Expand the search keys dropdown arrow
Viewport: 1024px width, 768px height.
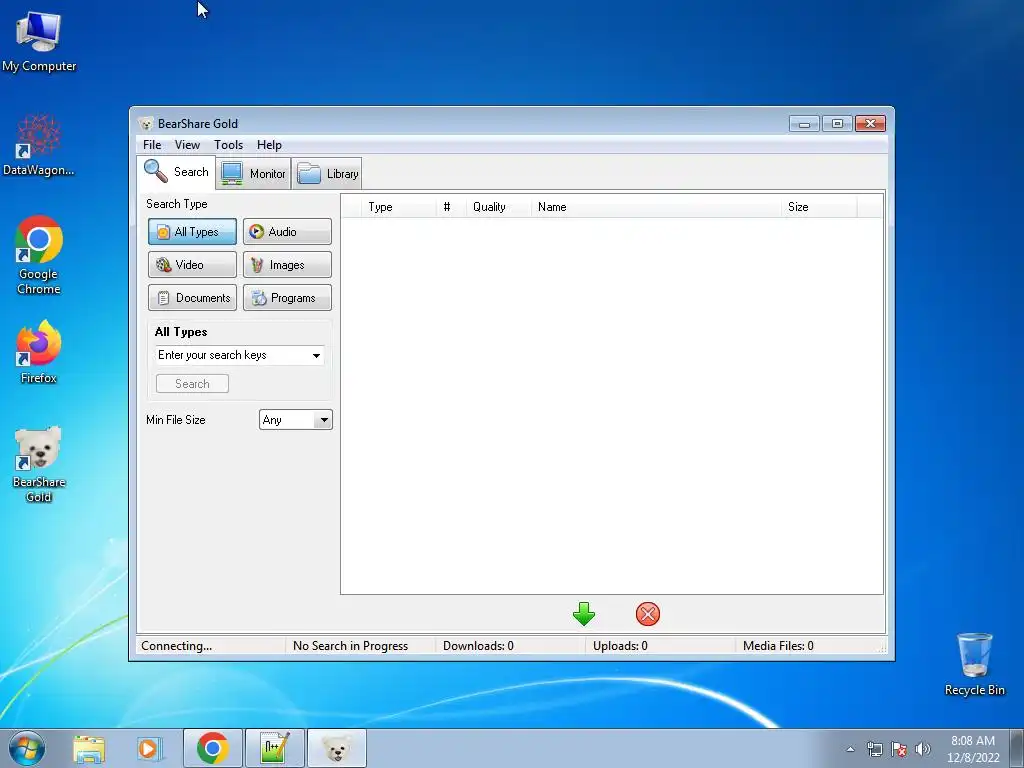pyautogui.click(x=316, y=355)
